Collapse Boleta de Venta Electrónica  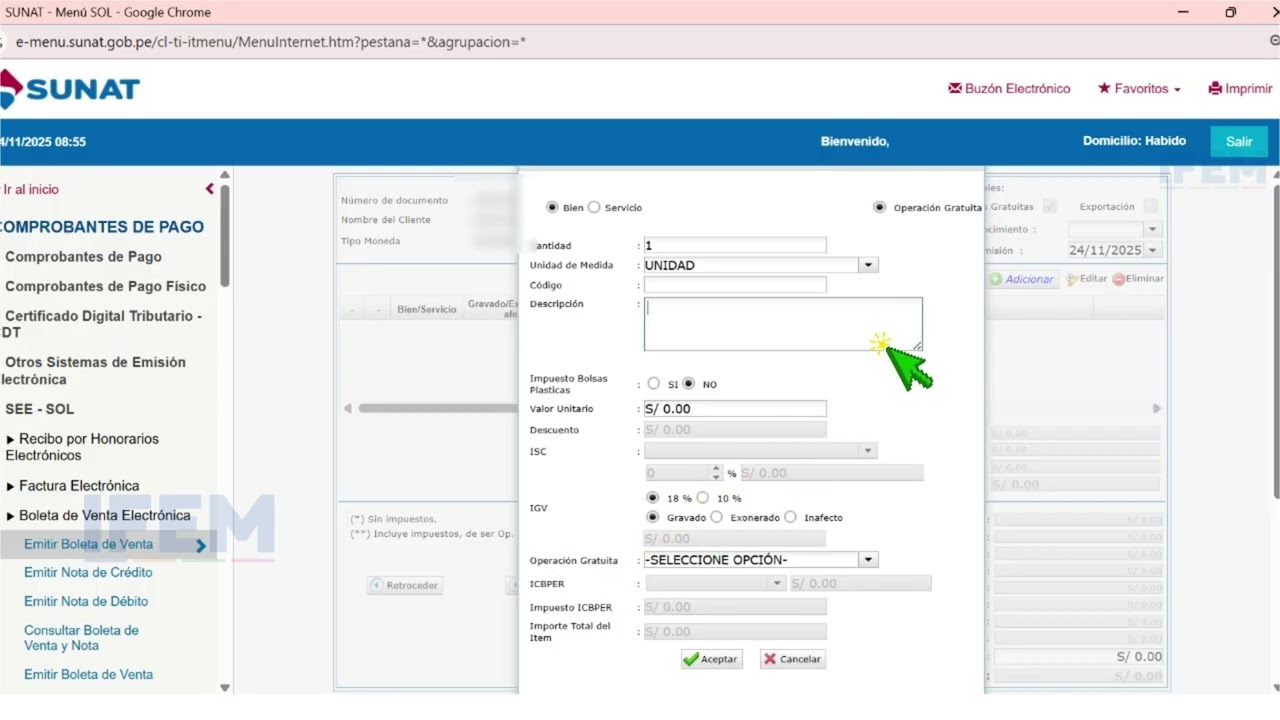[98, 516]
